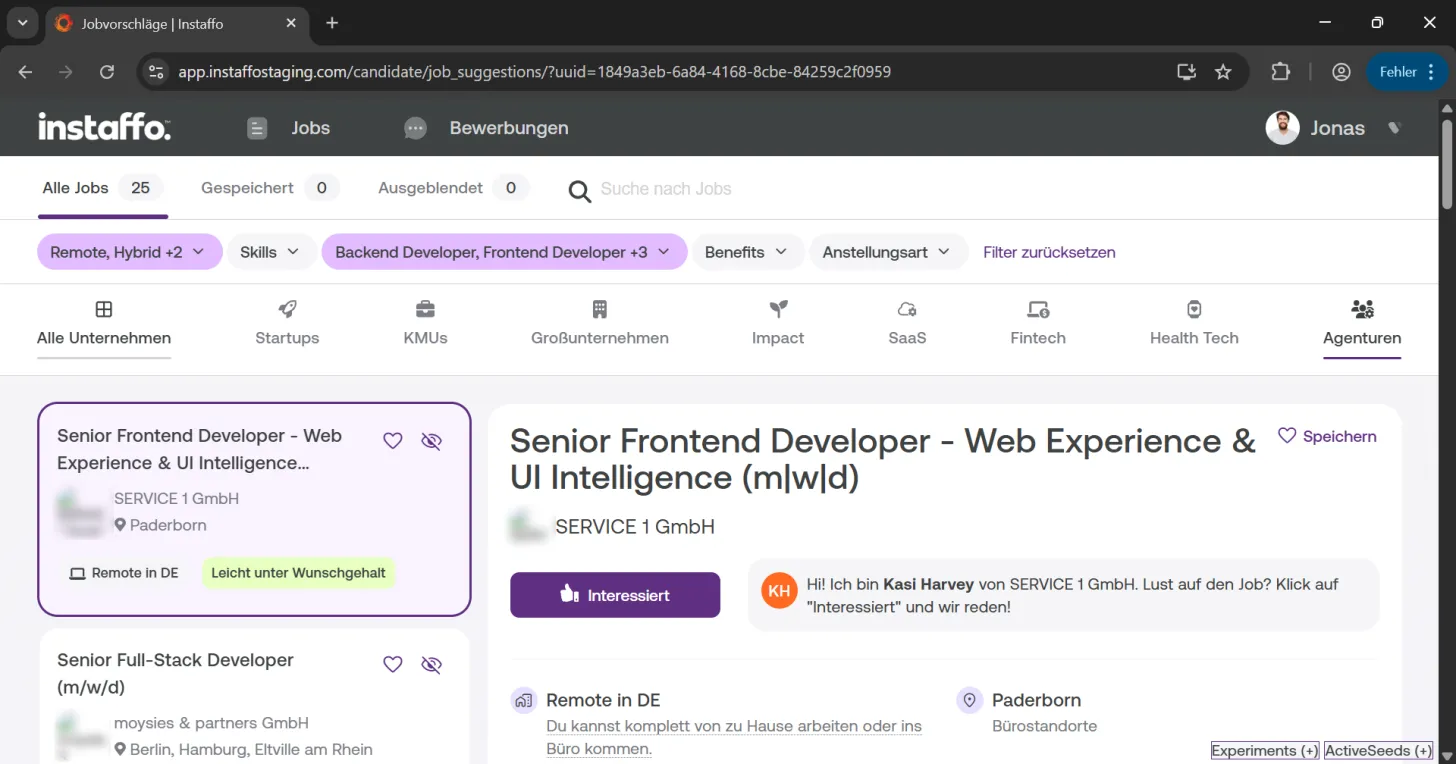The width and height of the screenshot is (1456, 764).
Task: Select the Fintech category
Action: (x=1038, y=324)
